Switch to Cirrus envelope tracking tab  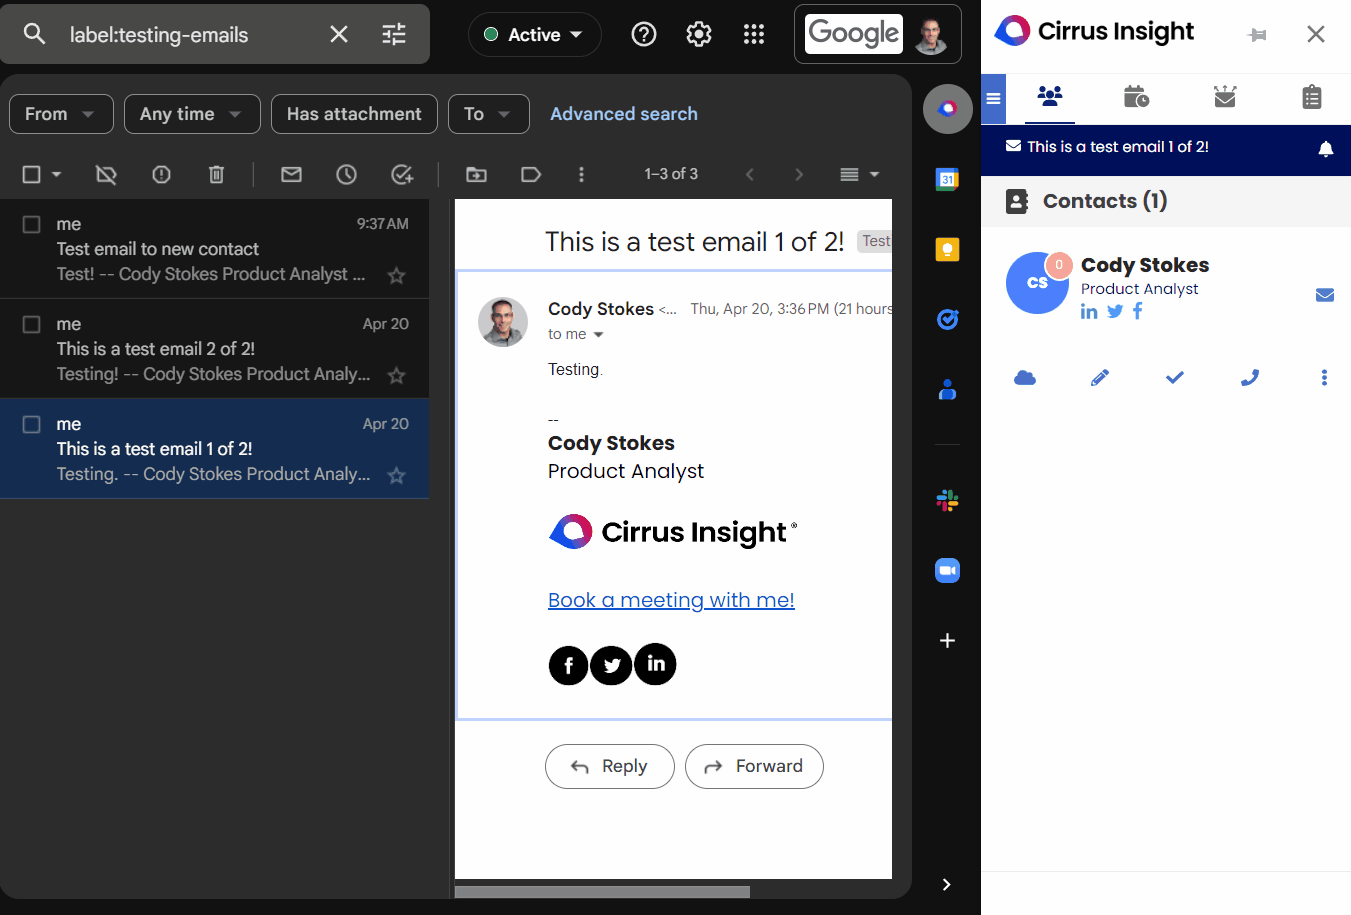pos(1225,97)
